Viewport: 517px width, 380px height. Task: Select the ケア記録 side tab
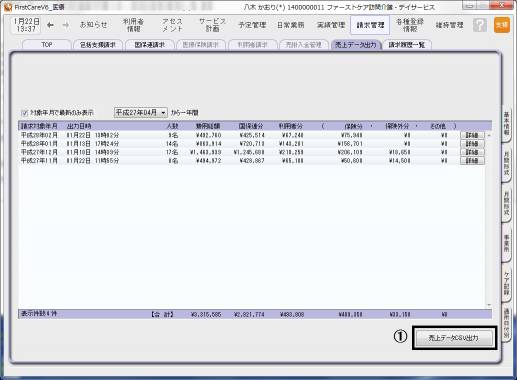(x=506, y=283)
